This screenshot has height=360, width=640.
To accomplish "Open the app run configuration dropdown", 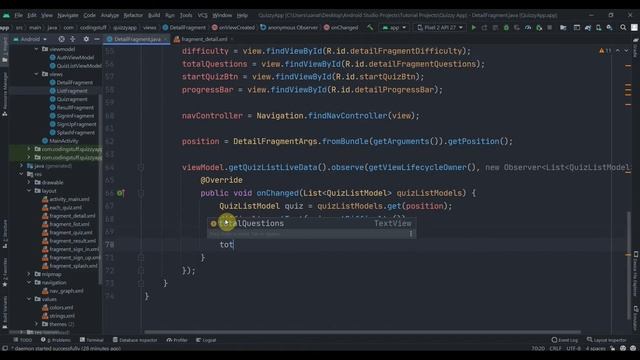I will tap(394, 27).
